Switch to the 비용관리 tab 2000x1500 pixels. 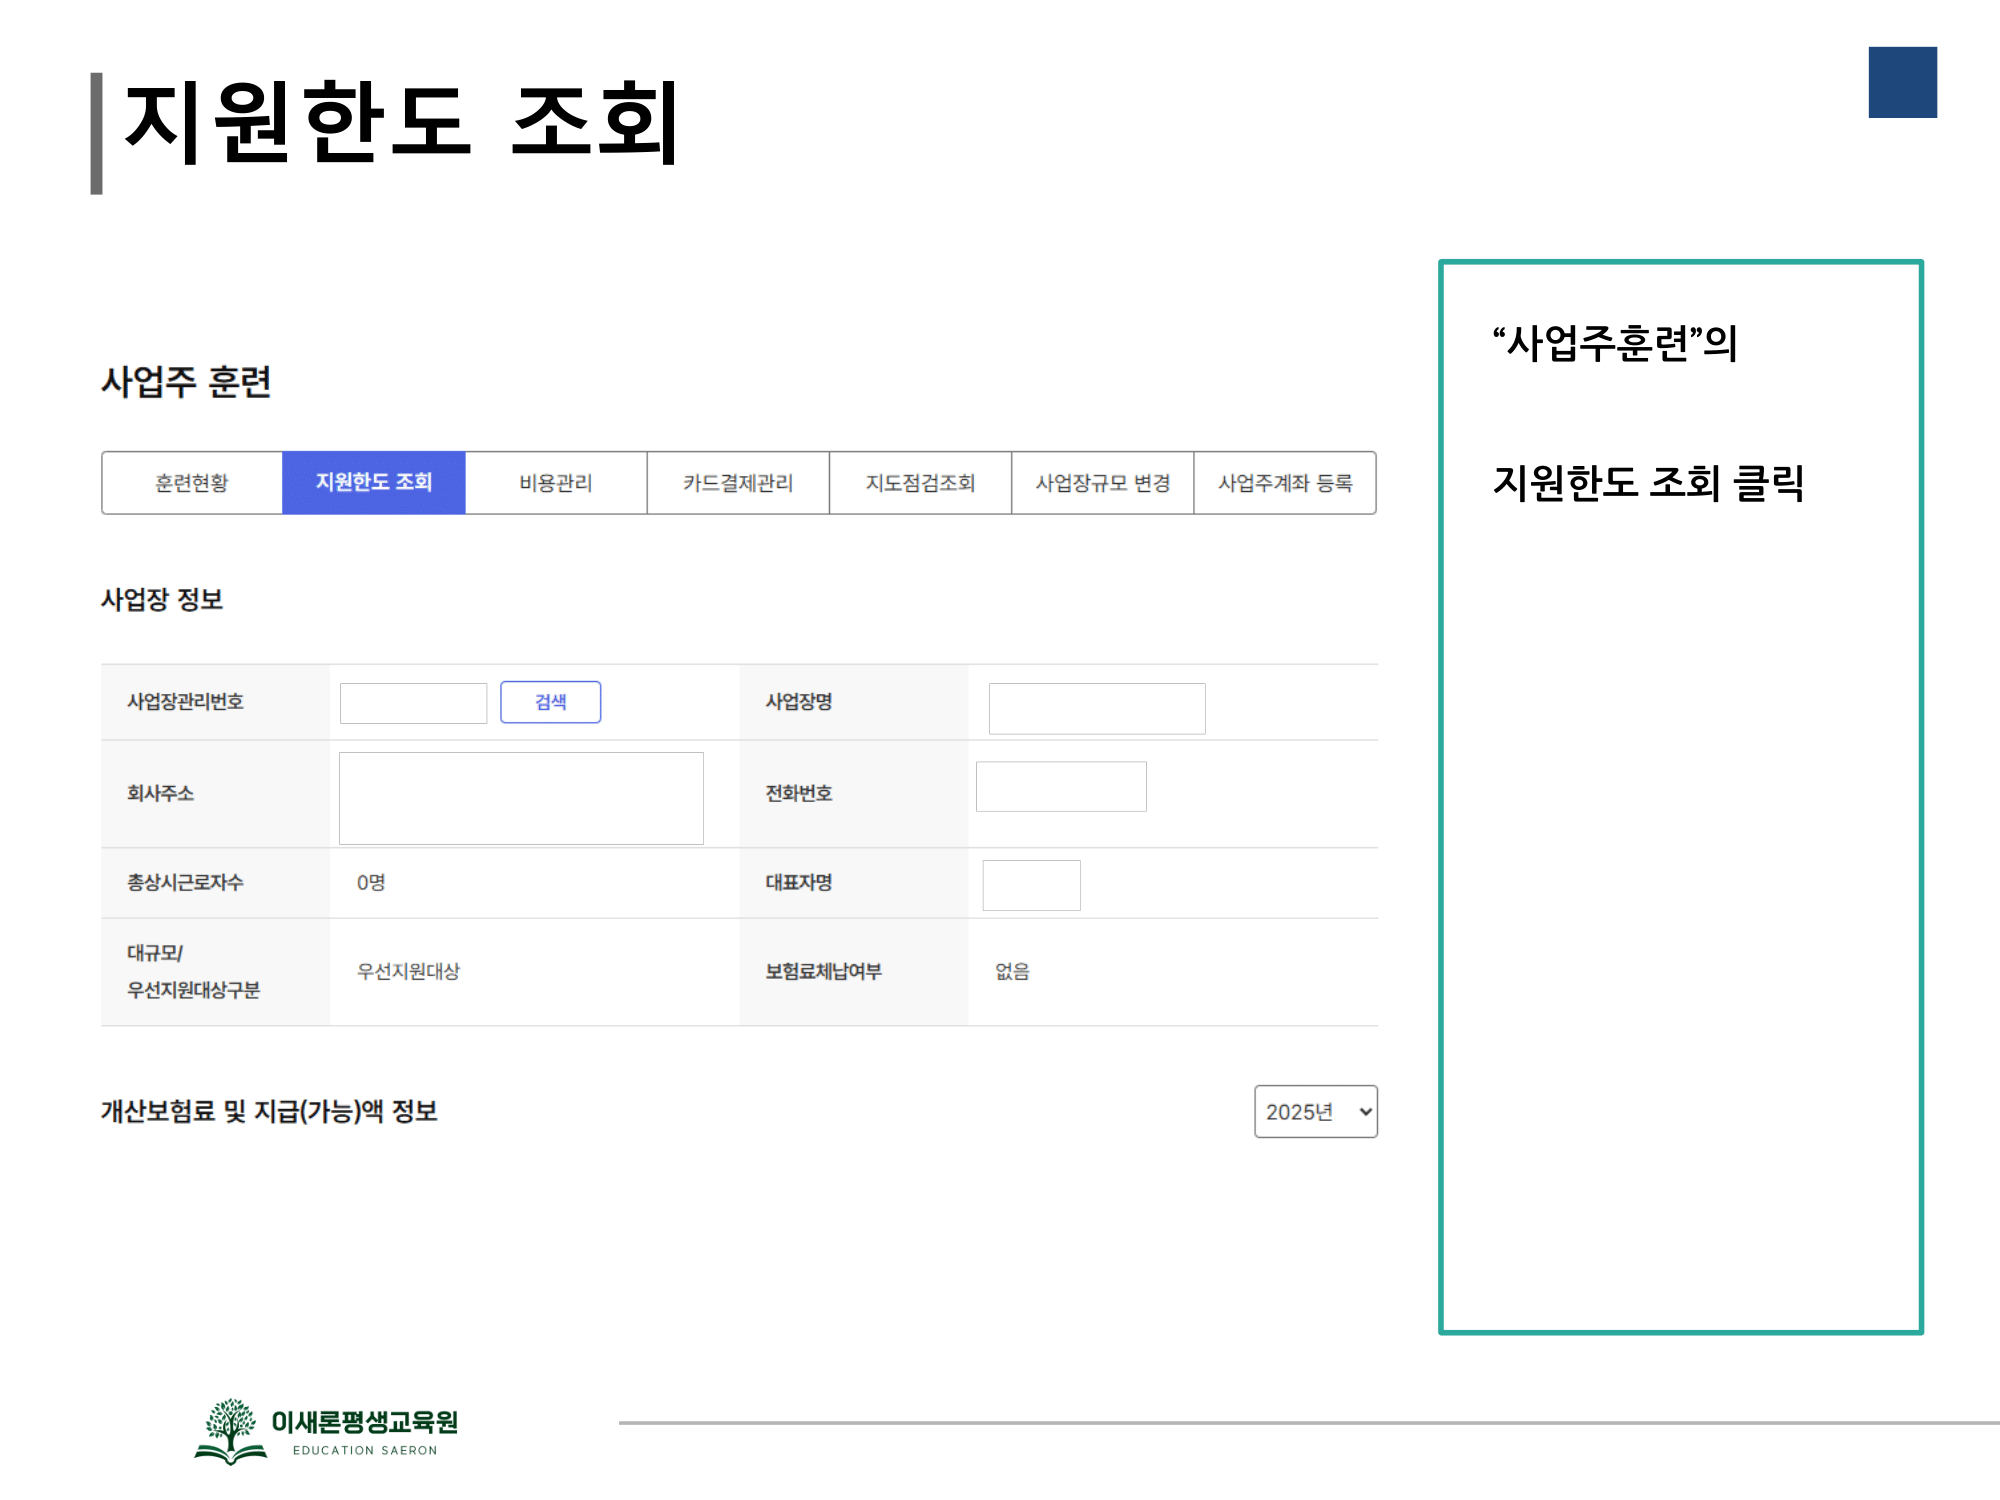556,483
